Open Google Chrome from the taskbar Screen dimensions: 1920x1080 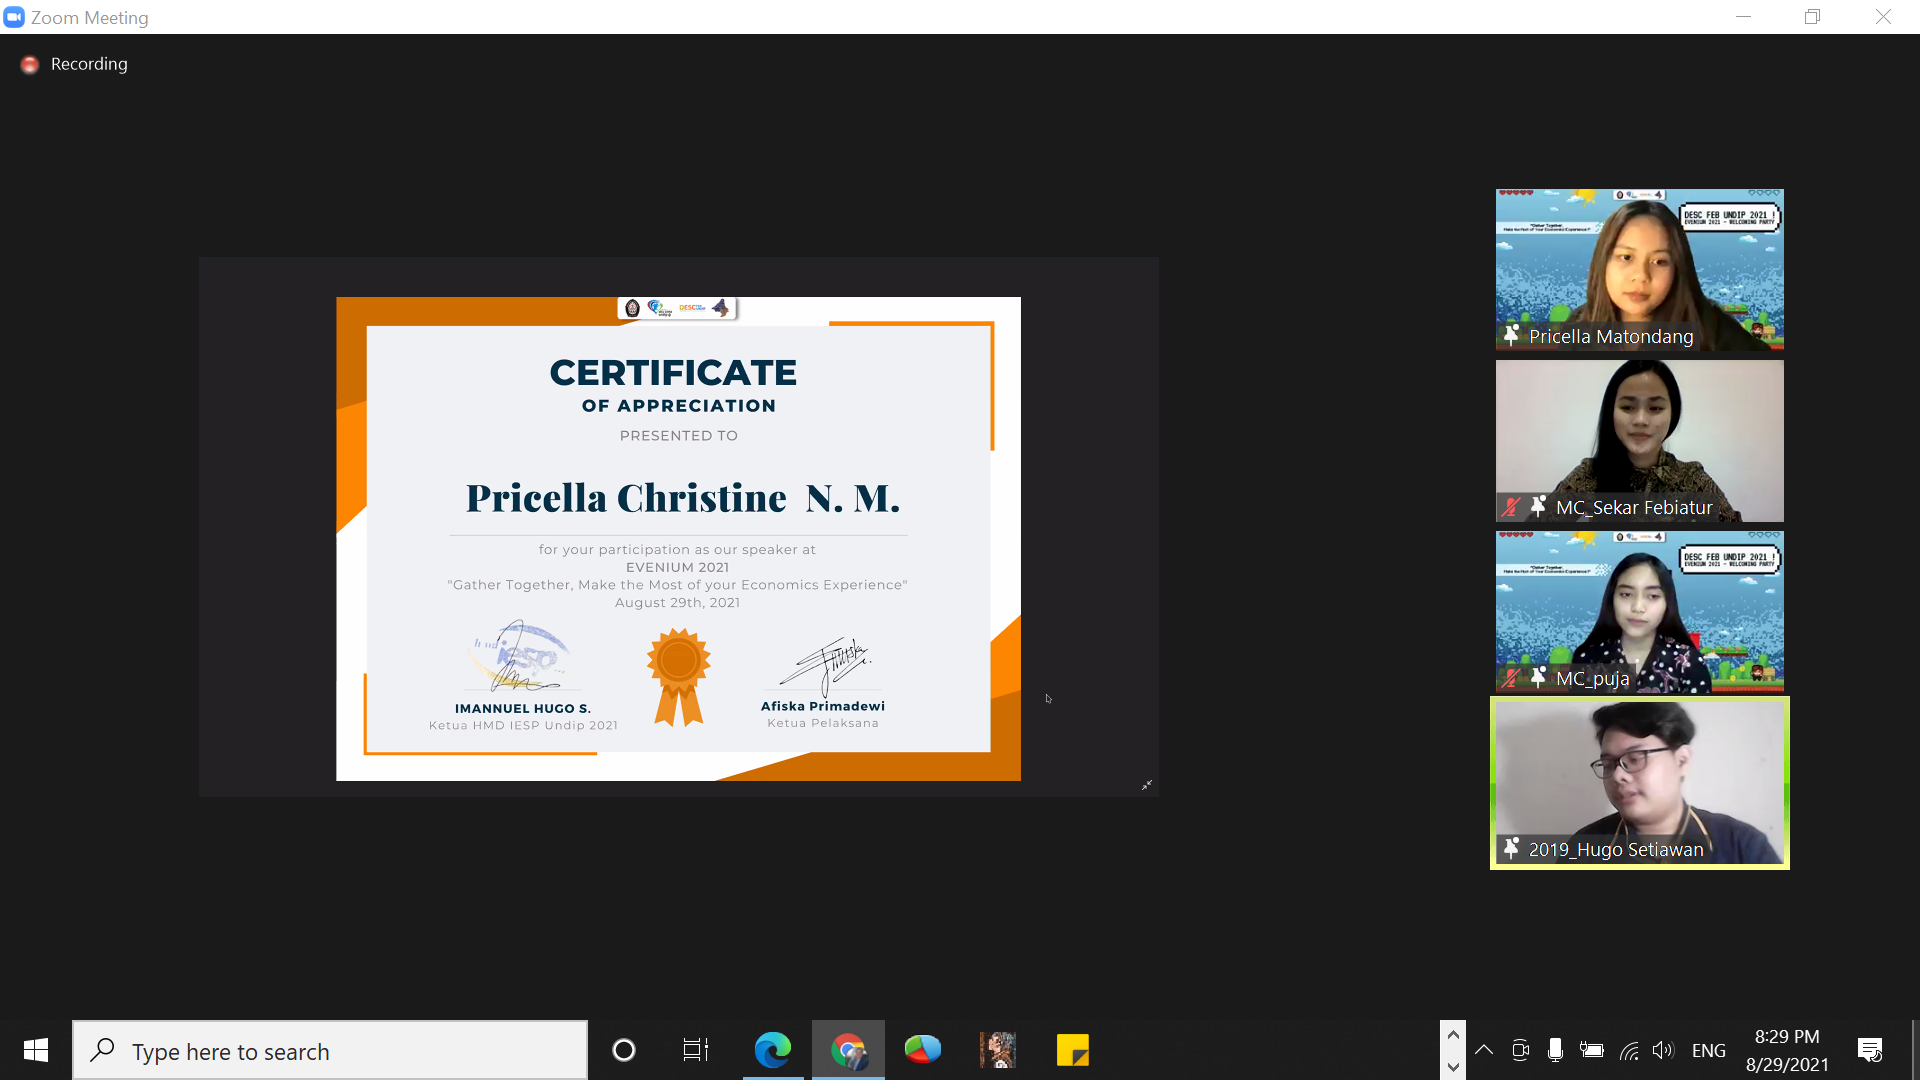click(x=848, y=1050)
